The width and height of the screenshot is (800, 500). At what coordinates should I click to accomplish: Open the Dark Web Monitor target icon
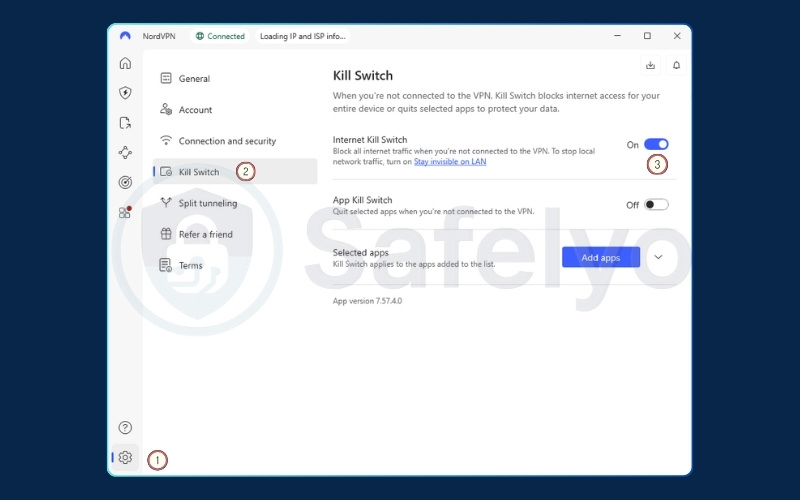125,182
